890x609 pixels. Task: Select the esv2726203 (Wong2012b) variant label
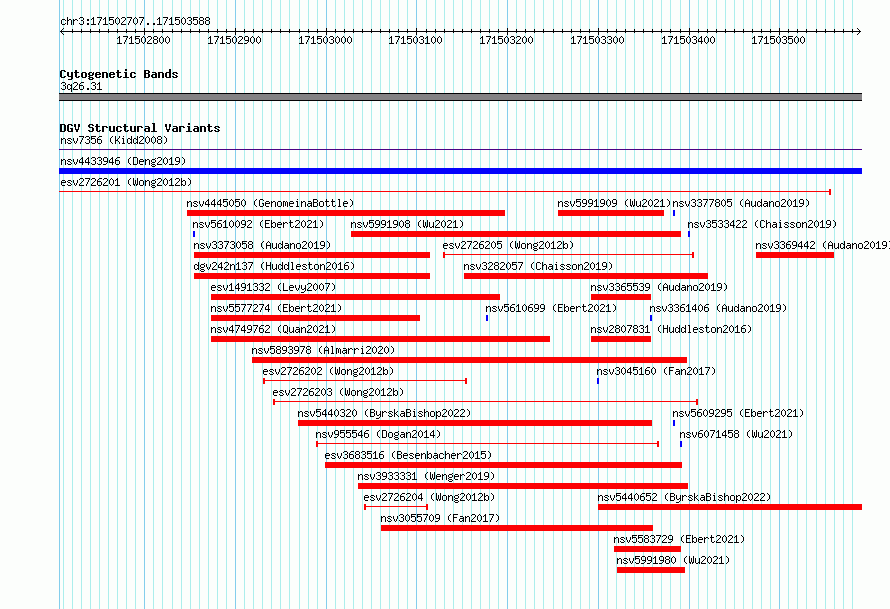[338, 392]
